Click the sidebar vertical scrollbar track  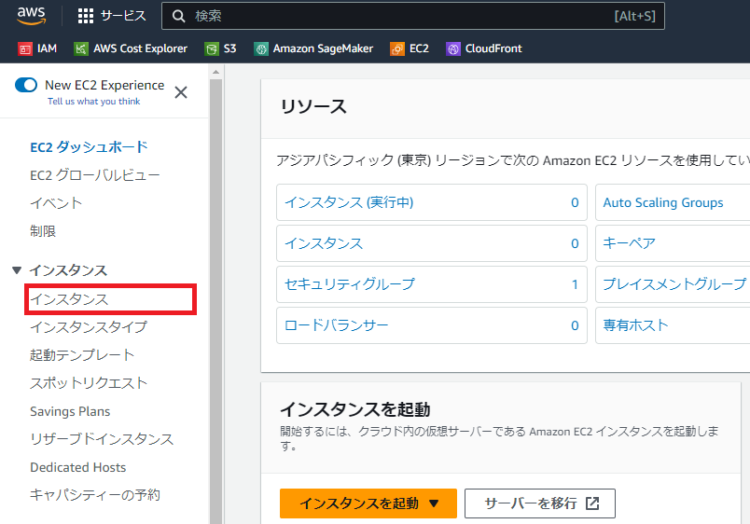[x=216, y=301]
